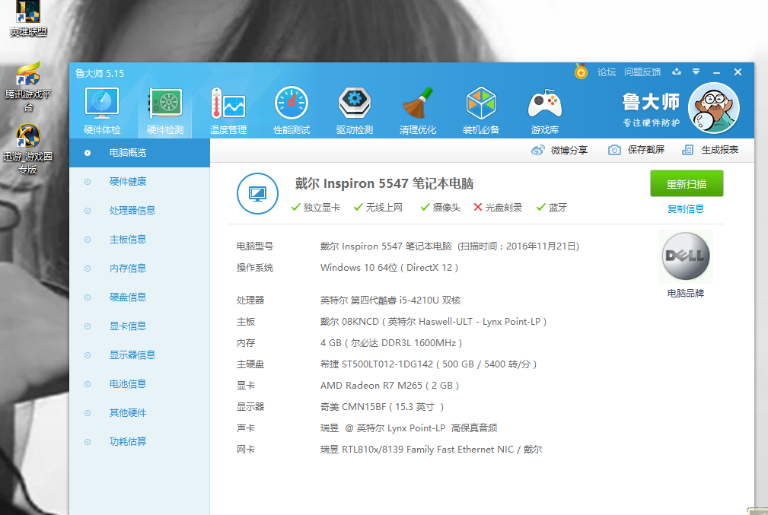Click 复制信息 copy info link
The width and height of the screenshot is (768, 515).
coord(686,209)
